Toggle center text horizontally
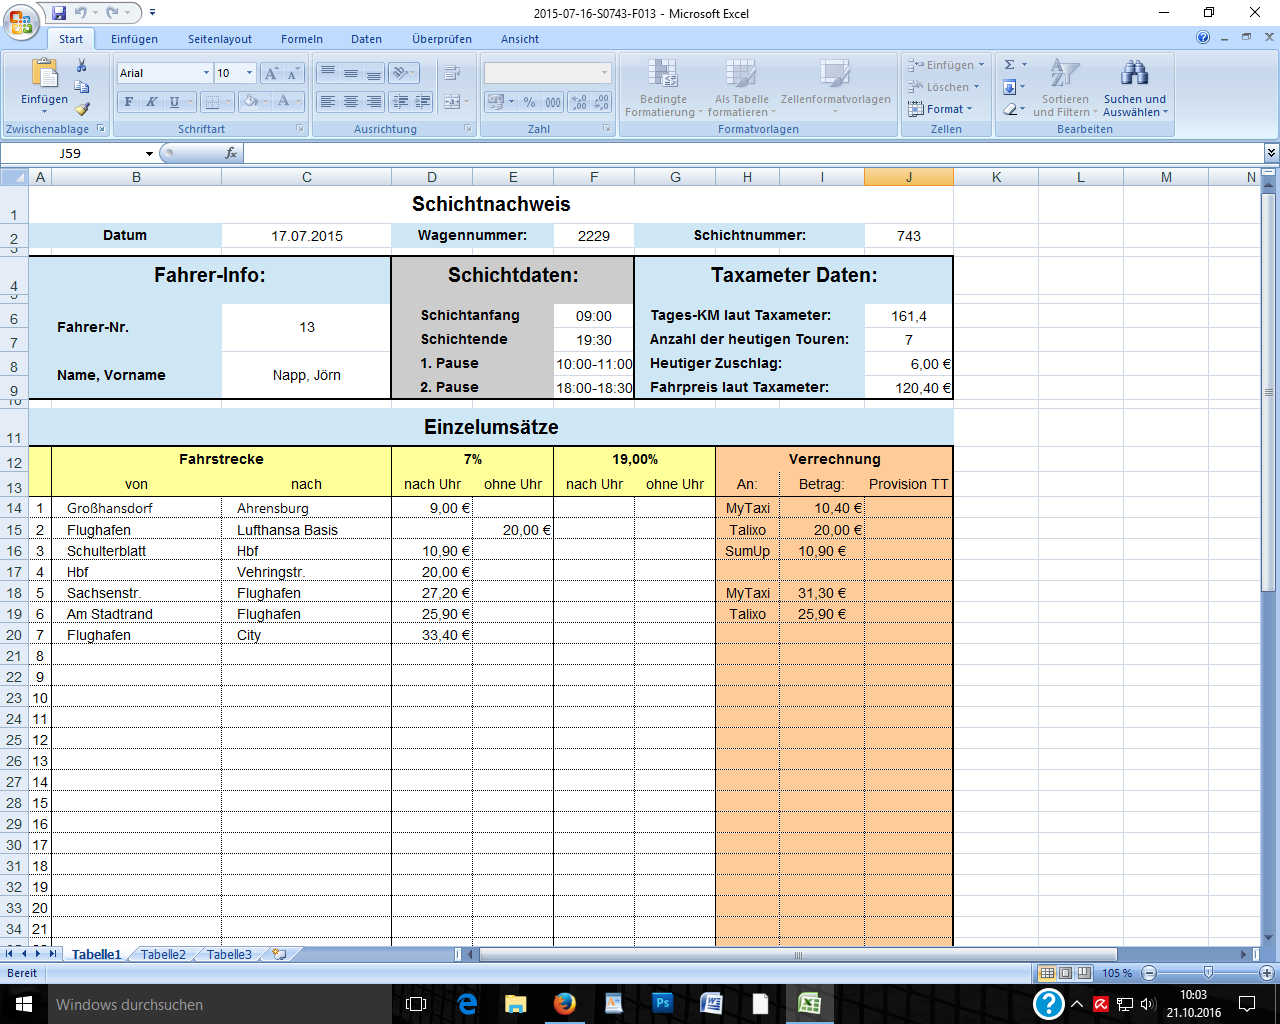The image size is (1280, 1024). [351, 102]
